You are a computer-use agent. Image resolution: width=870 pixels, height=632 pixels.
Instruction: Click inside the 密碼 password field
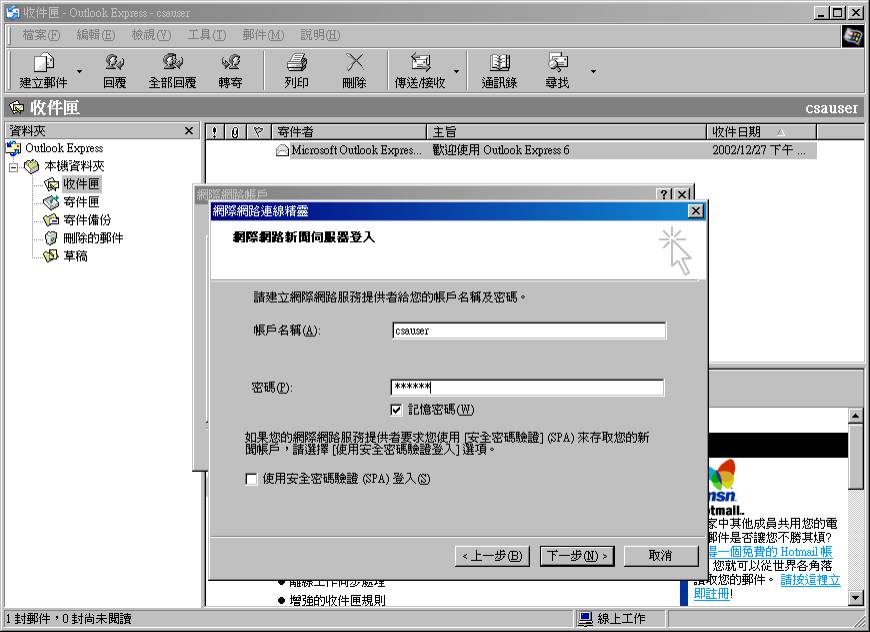click(x=527, y=387)
